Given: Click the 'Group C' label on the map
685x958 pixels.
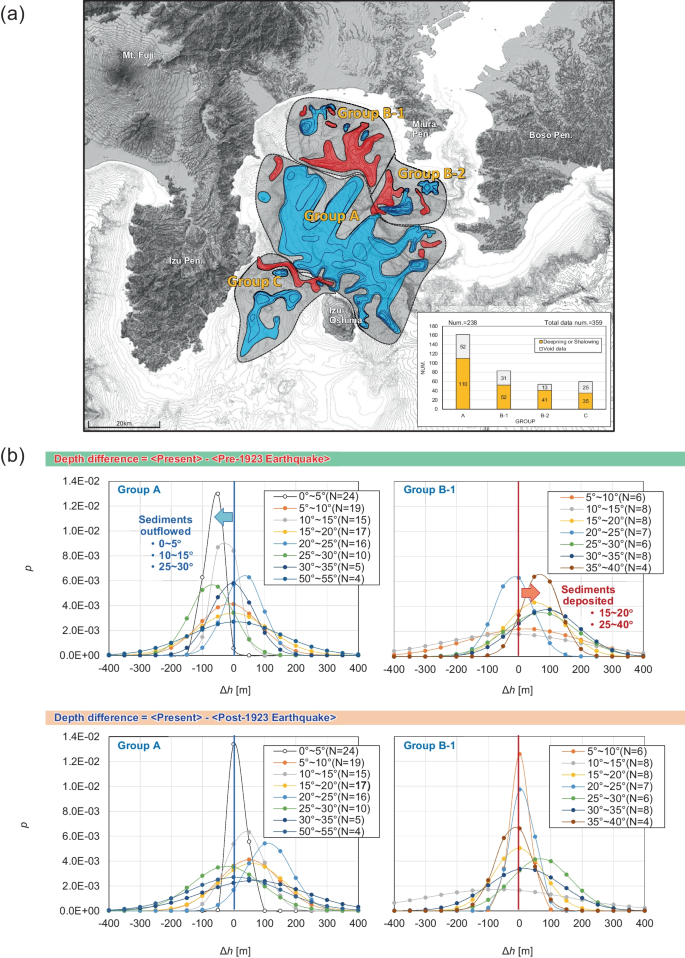Looking at the screenshot, I should click(255, 282).
